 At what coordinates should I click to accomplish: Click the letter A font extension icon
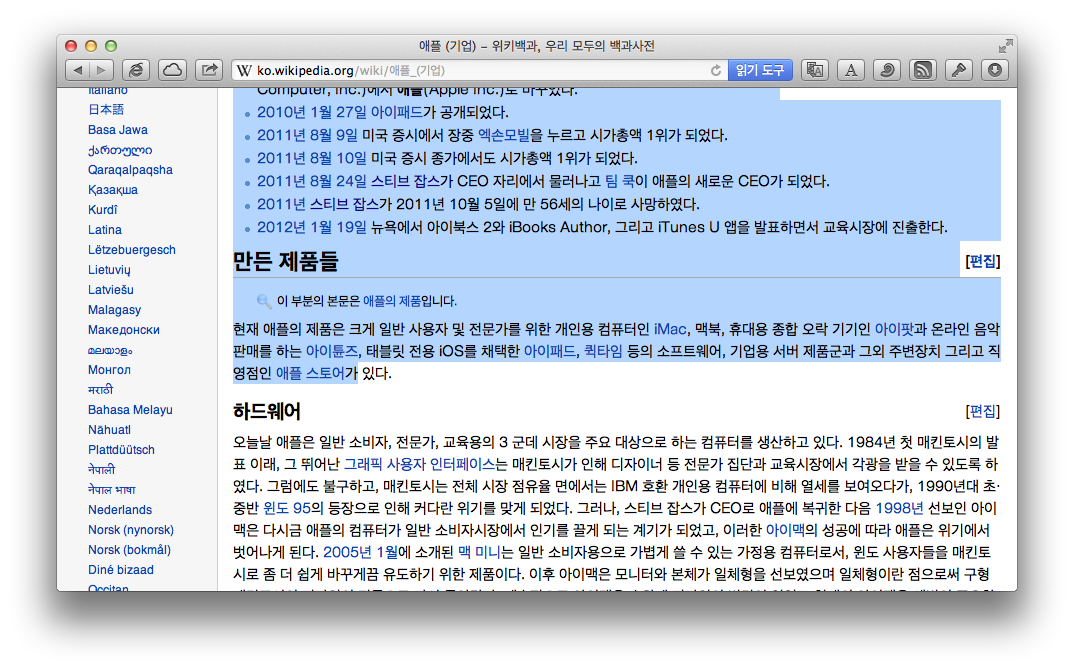click(851, 70)
